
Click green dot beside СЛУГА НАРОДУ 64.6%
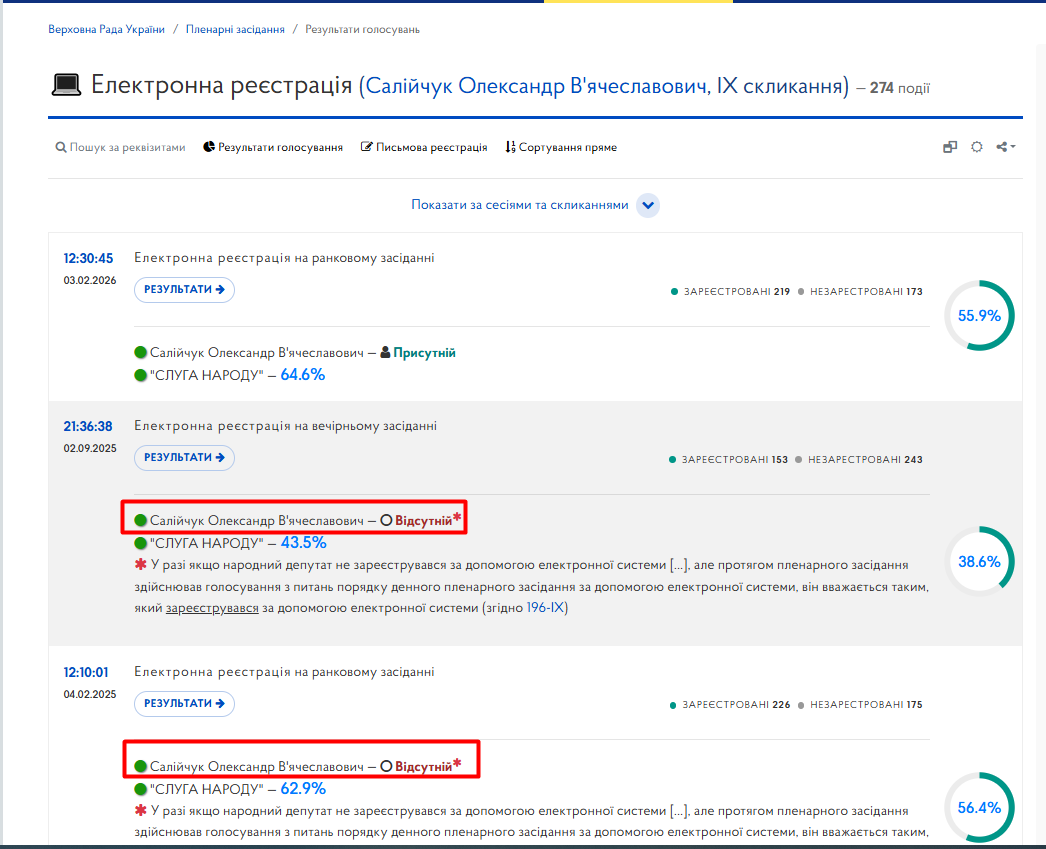tap(140, 375)
